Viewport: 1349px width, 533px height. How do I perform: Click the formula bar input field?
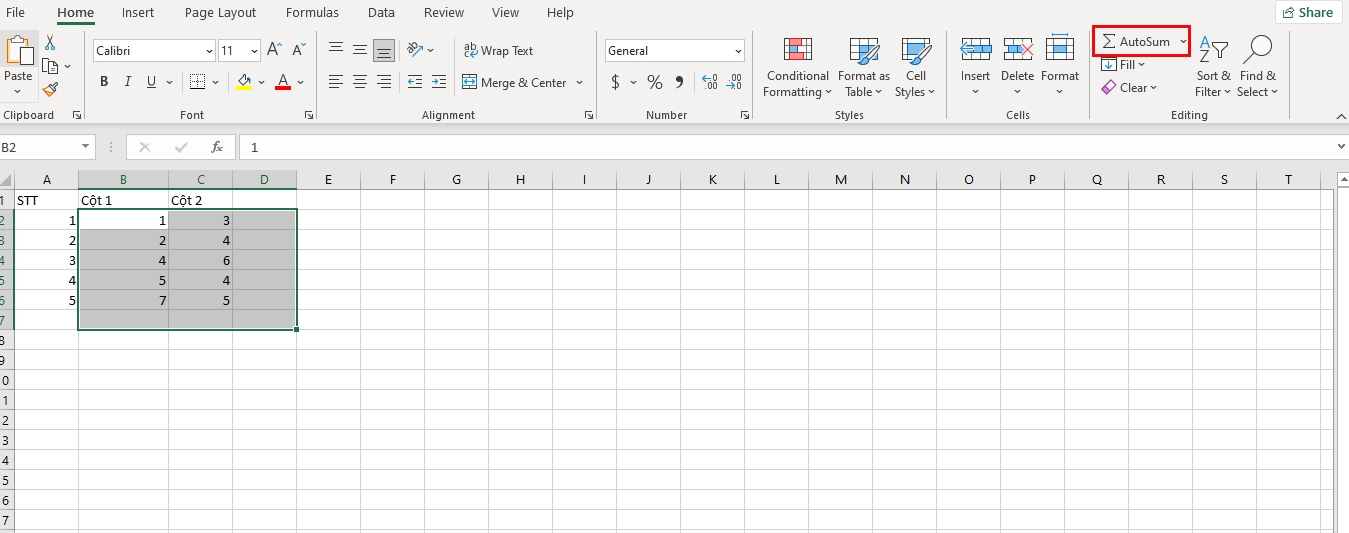click(x=785, y=147)
